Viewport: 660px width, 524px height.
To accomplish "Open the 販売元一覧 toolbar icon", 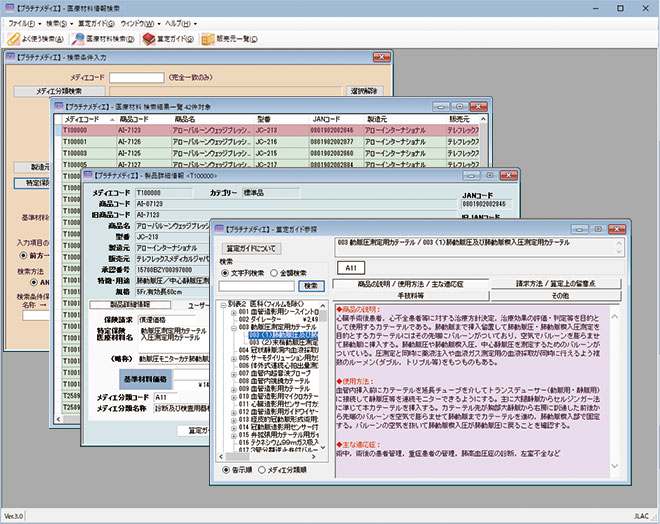I will click(208, 39).
